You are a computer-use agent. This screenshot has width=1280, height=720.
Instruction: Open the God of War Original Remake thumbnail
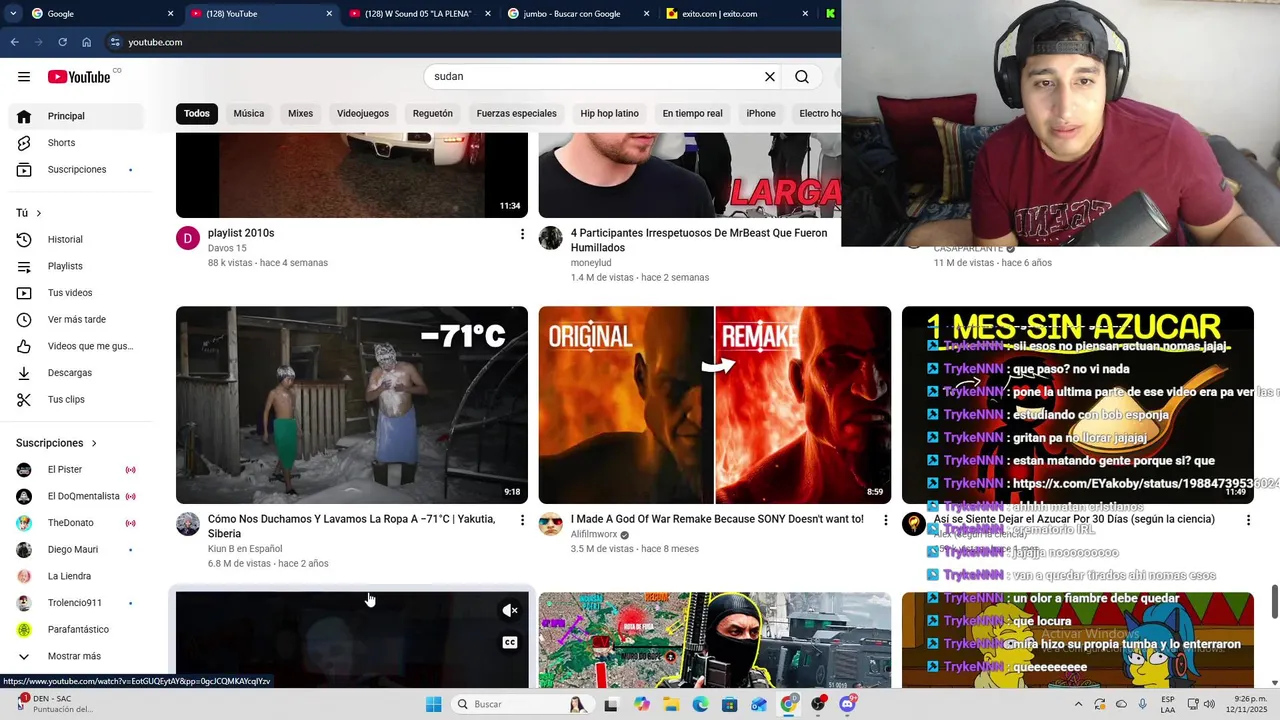click(715, 405)
